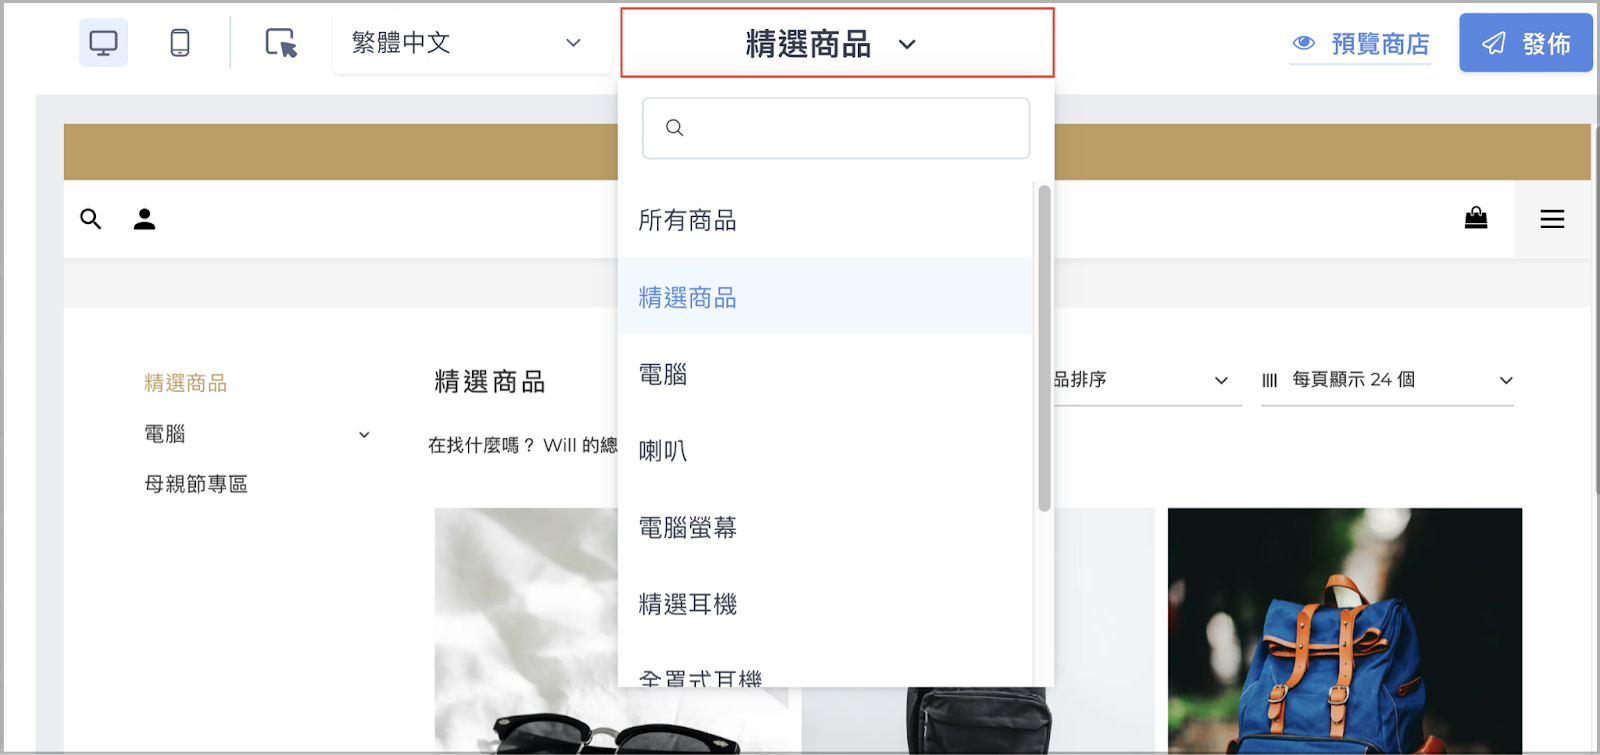The image size is (1600, 755).
Task: Open the 每頁顯示 24 個 dropdown
Action: [1387, 380]
